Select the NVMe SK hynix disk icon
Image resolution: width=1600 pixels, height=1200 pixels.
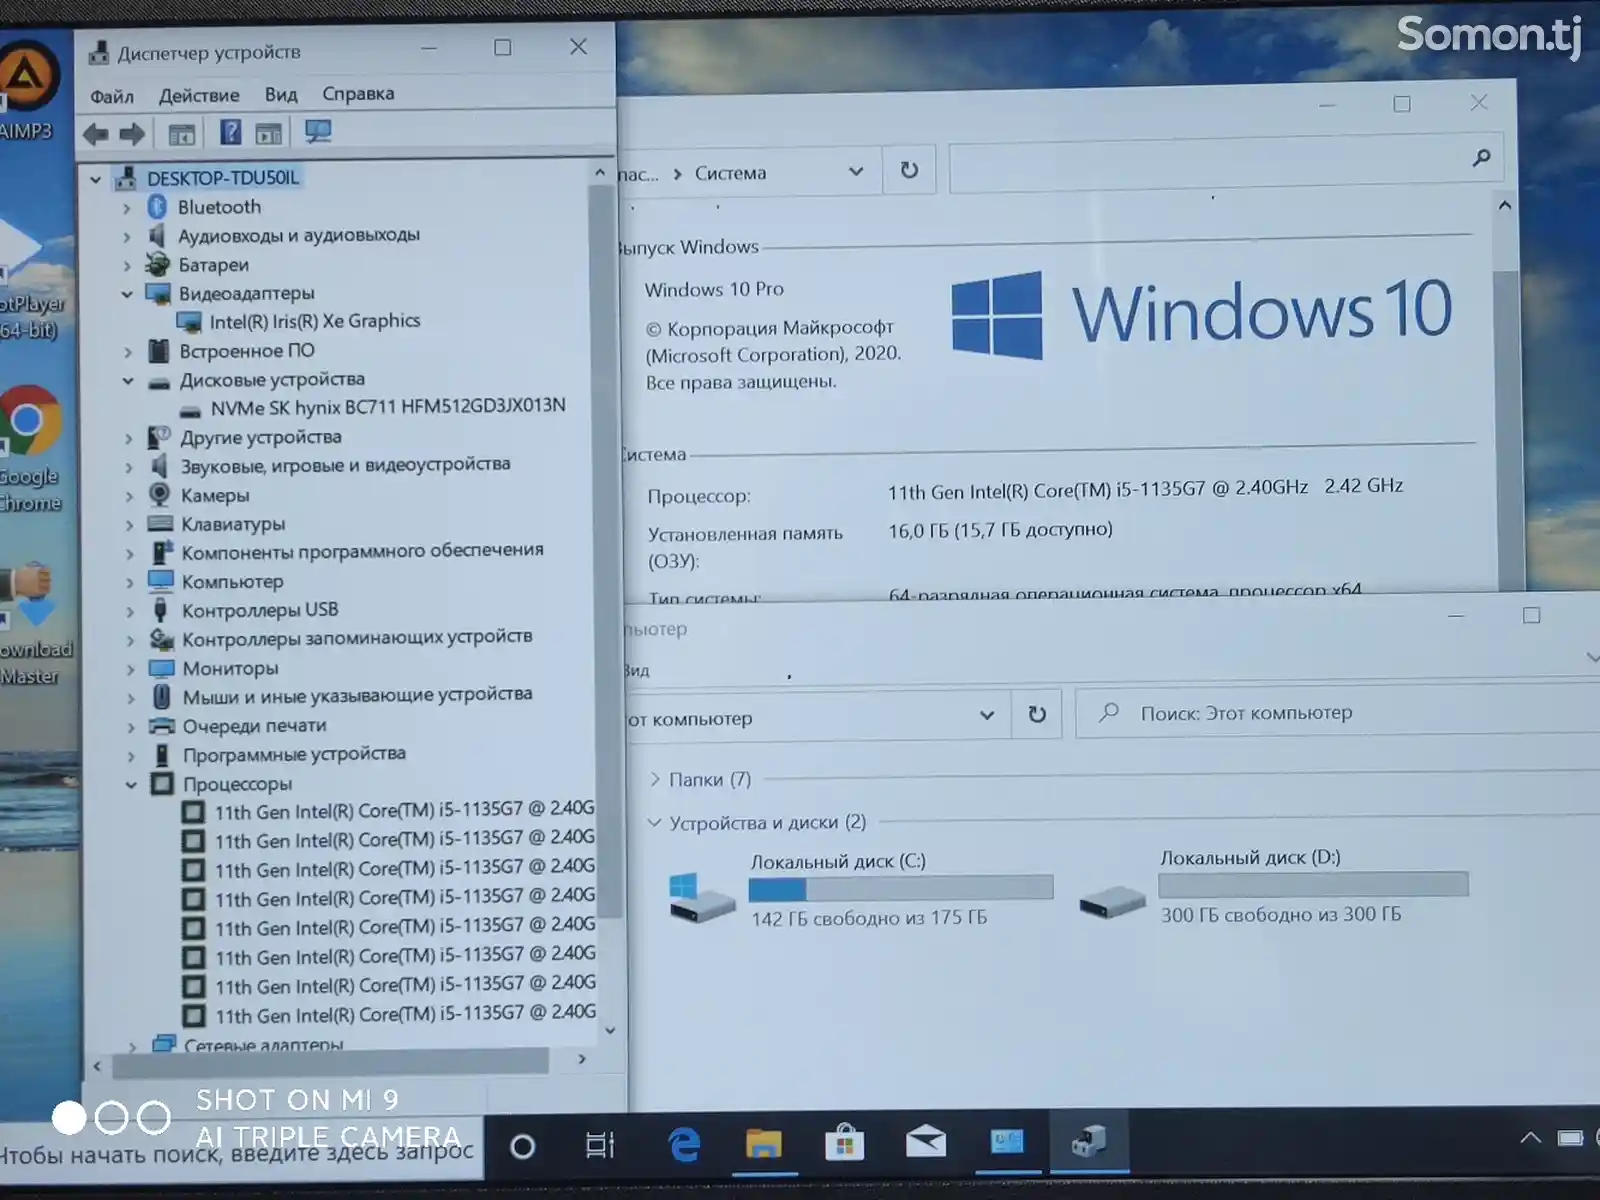point(190,410)
